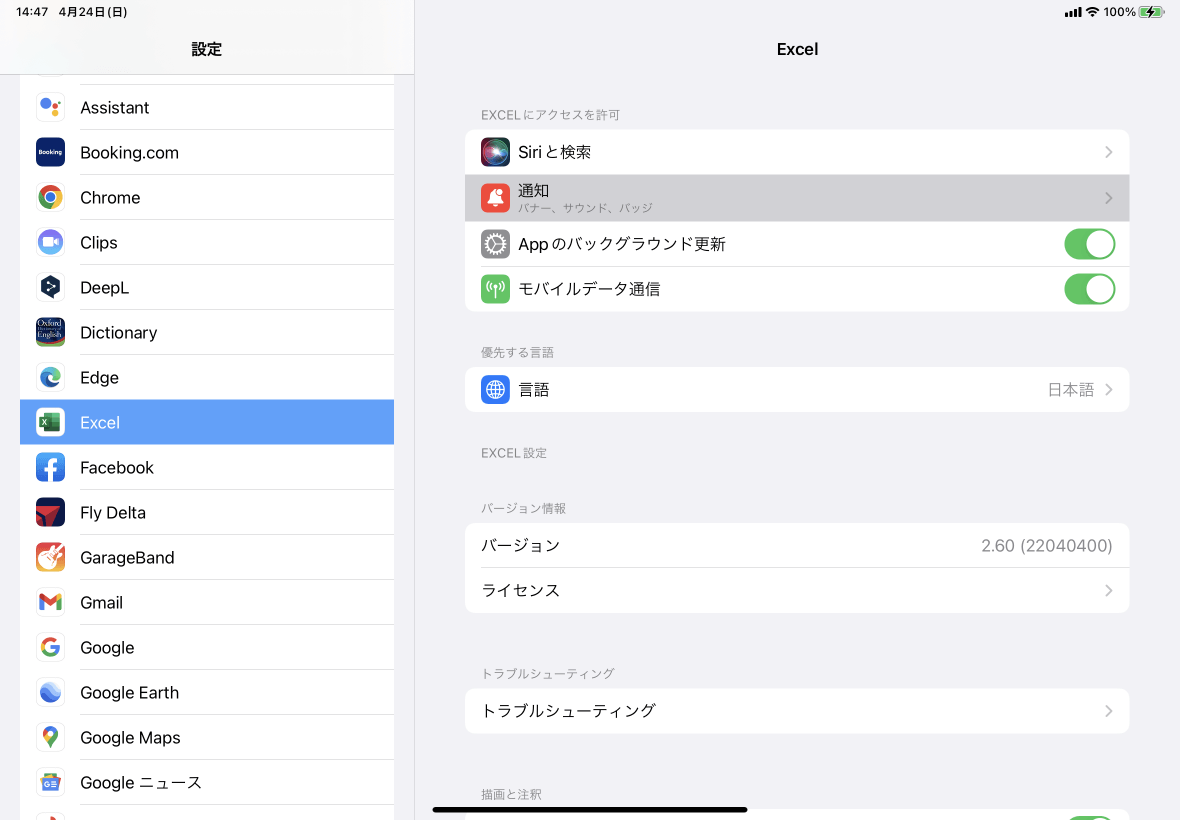Viewport: 1180px width, 820px height.
Task: Select Dictionary in settings list
Action: [207, 333]
